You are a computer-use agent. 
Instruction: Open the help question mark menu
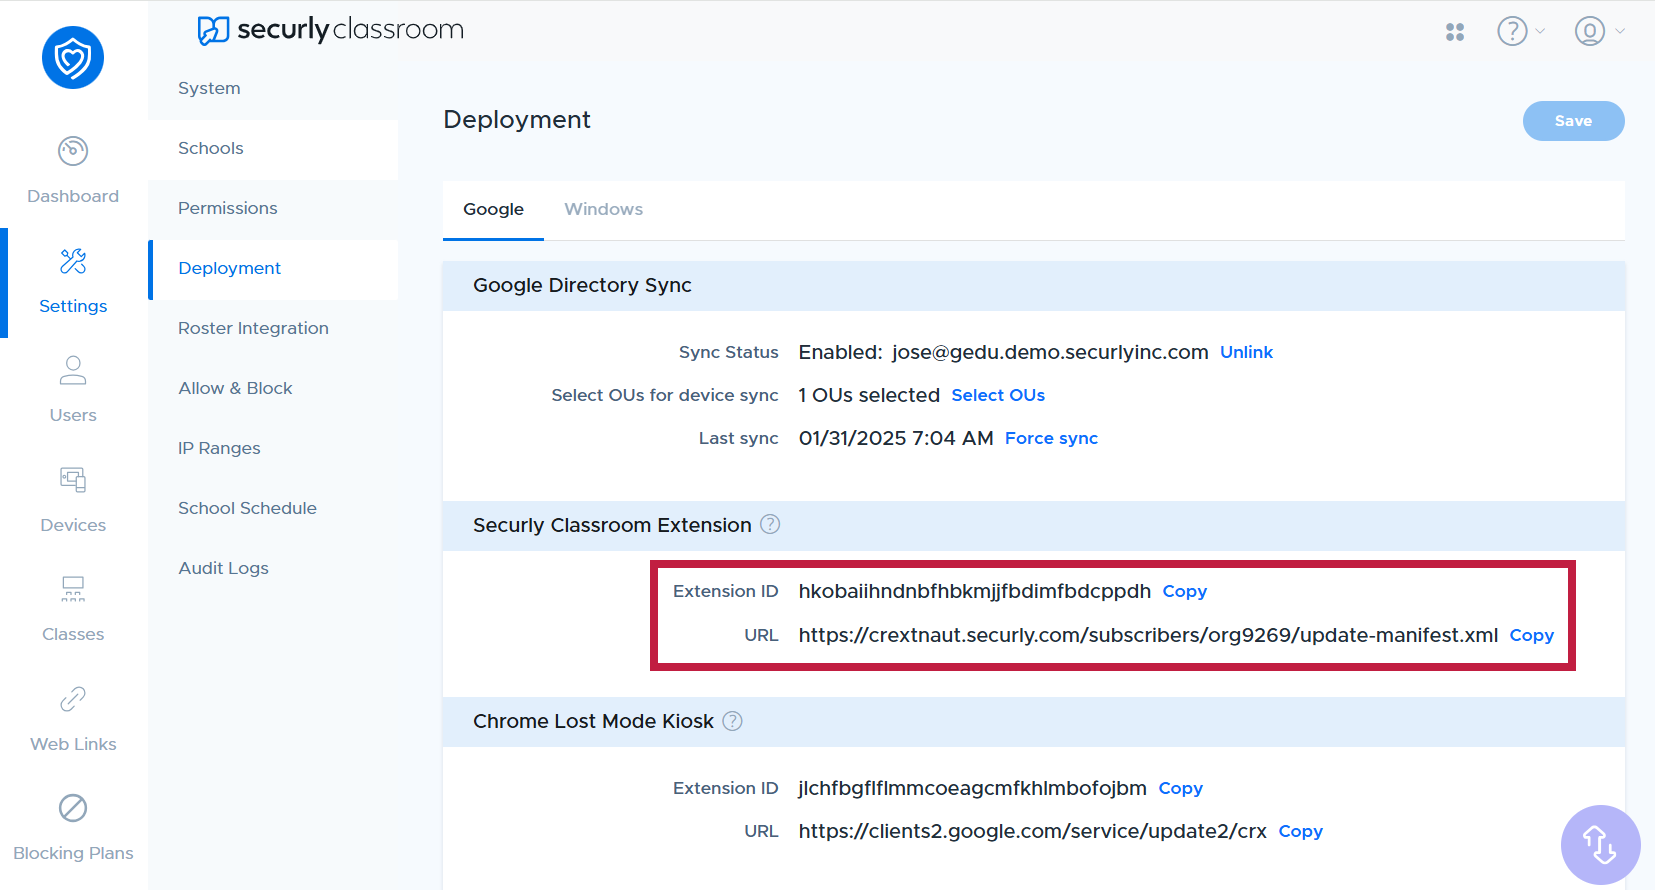(x=1520, y=31)
